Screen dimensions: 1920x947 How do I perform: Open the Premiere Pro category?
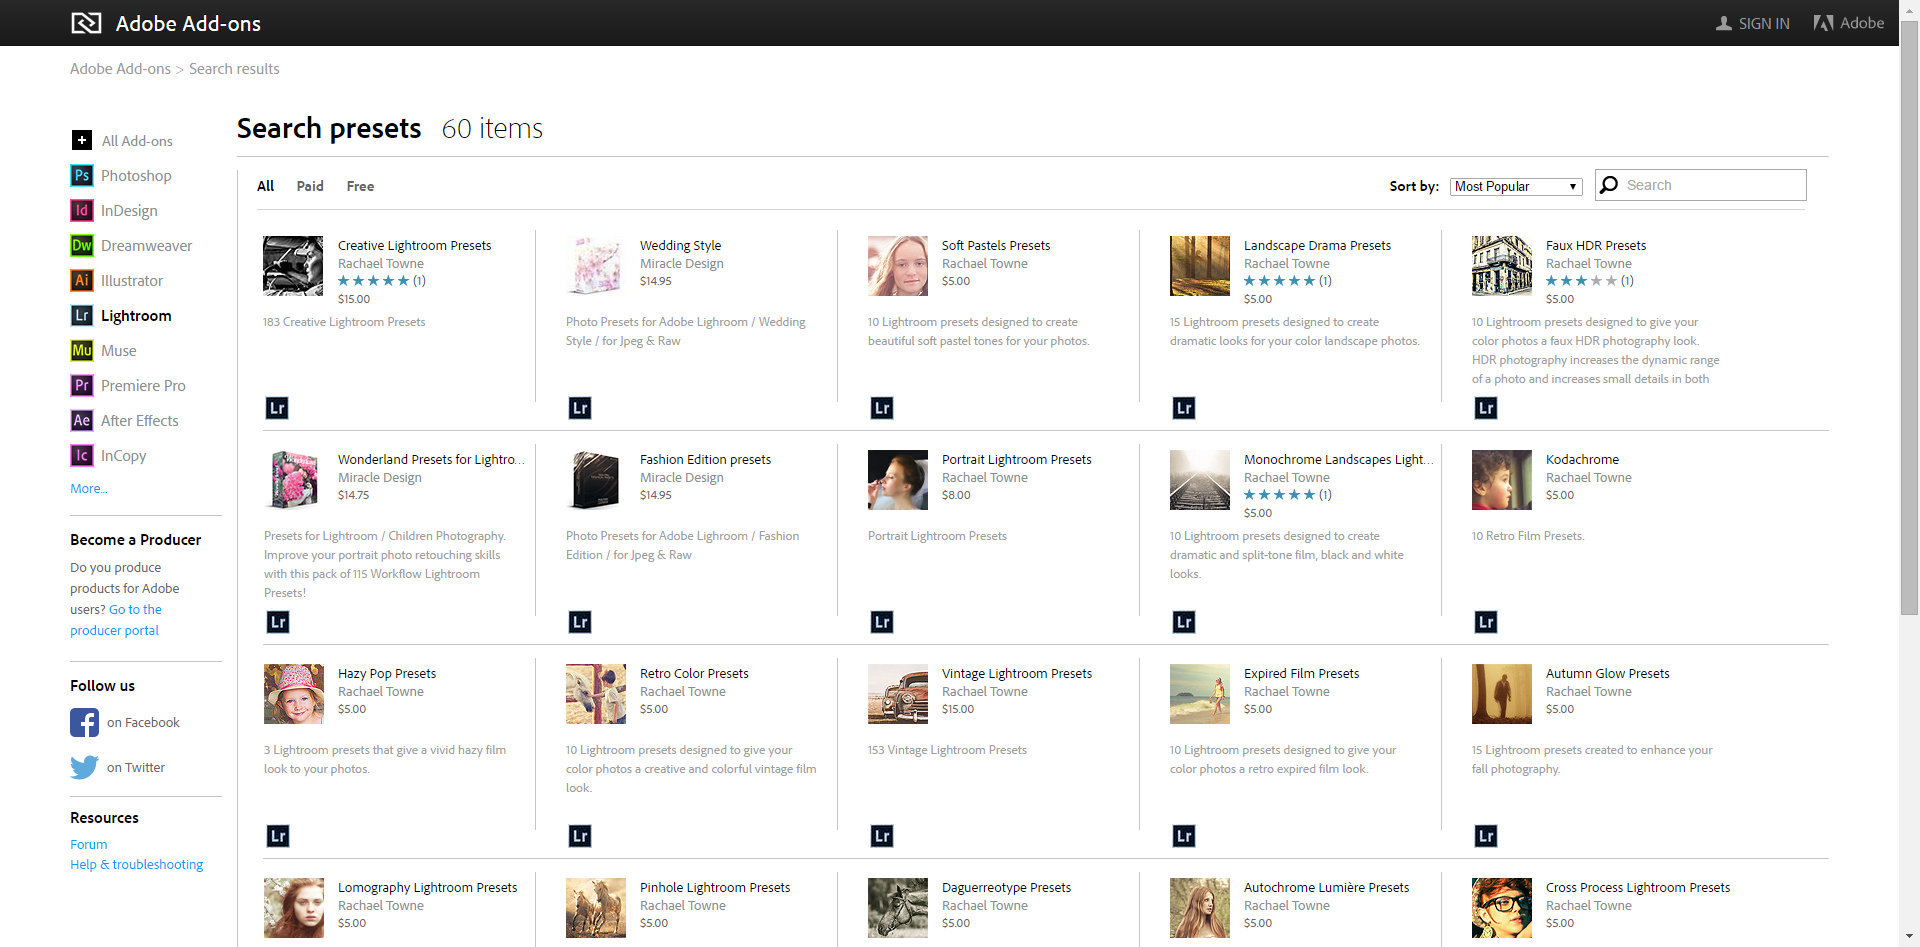tap(143, 386)
